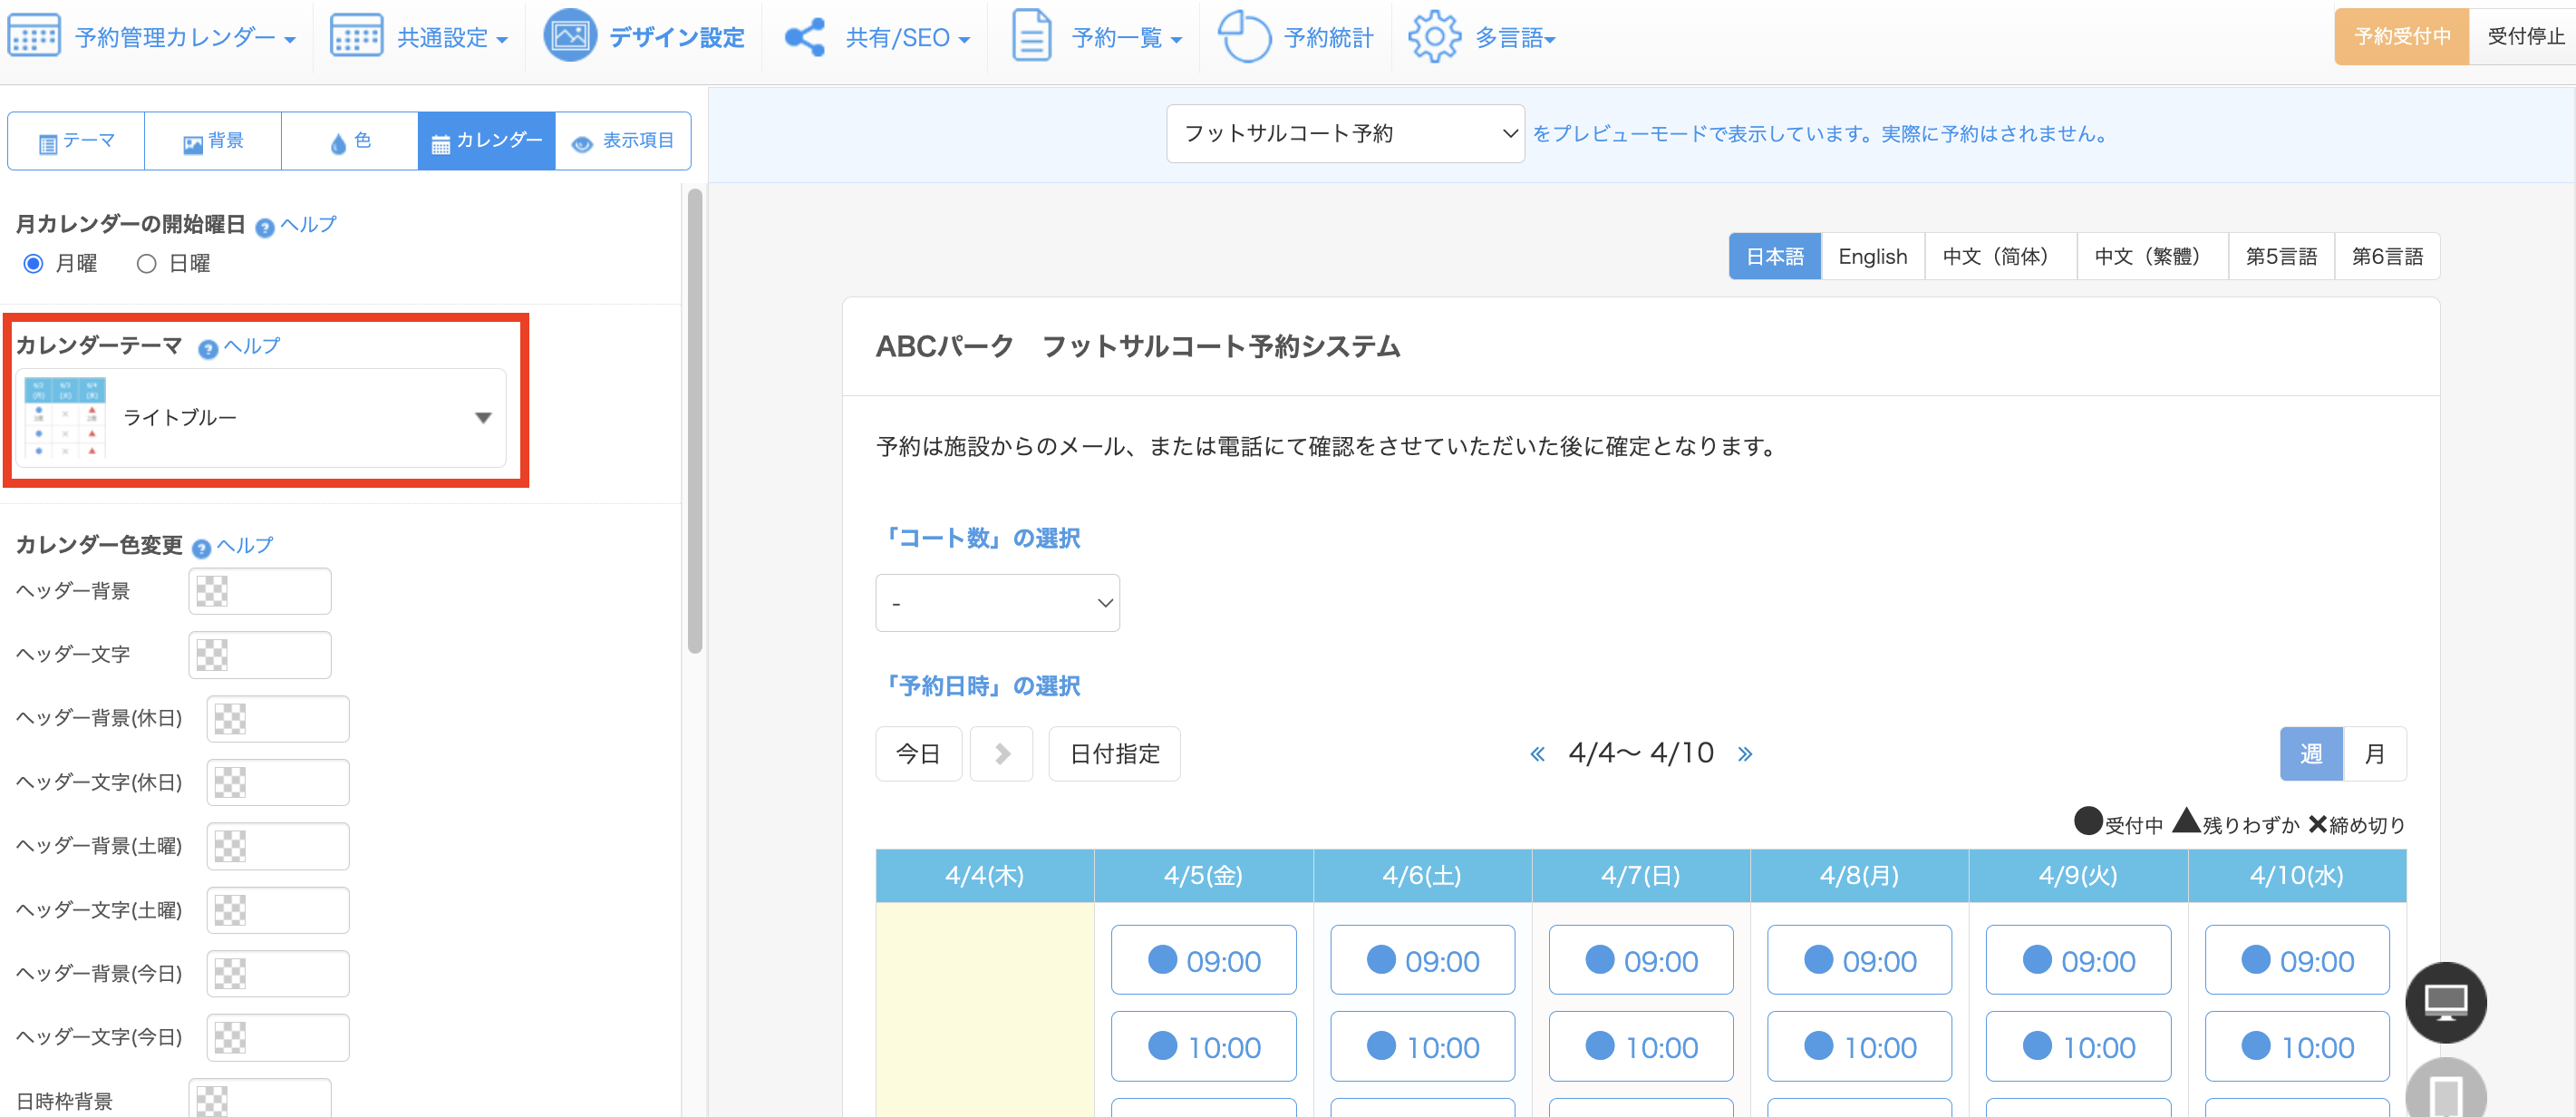Click the デザイン設定 image icon

tap(569, 36)
